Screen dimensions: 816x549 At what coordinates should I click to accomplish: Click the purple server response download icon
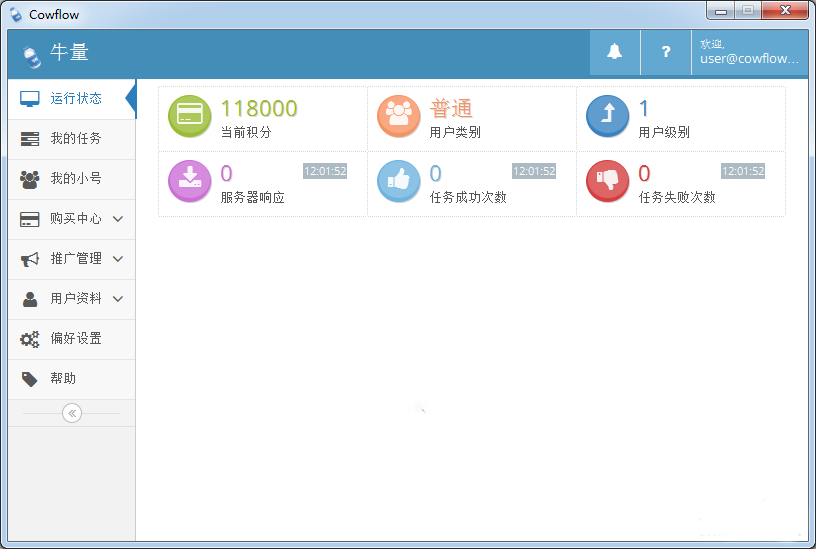click(189, 181)
